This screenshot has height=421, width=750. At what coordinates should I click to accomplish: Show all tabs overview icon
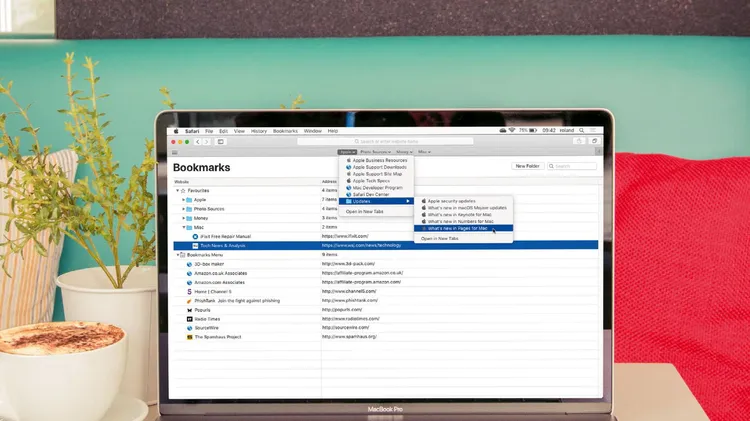coord(594,141)
